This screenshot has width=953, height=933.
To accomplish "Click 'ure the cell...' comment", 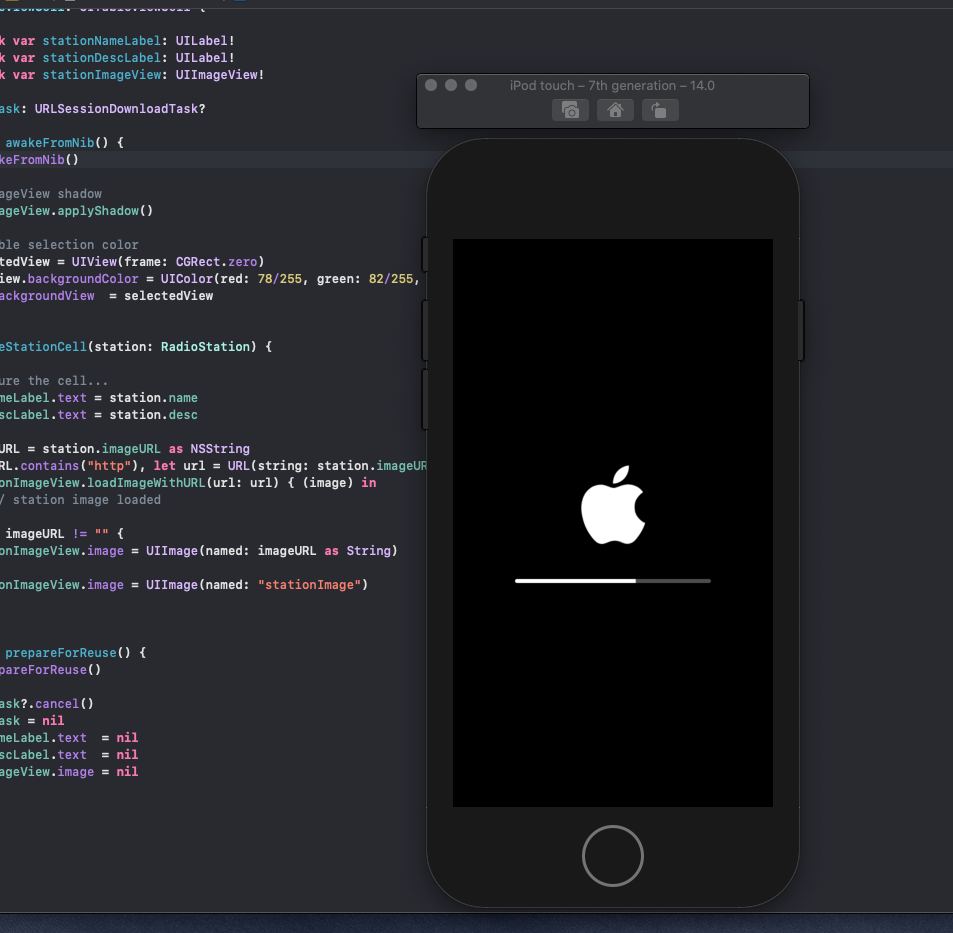I will 55,381.
